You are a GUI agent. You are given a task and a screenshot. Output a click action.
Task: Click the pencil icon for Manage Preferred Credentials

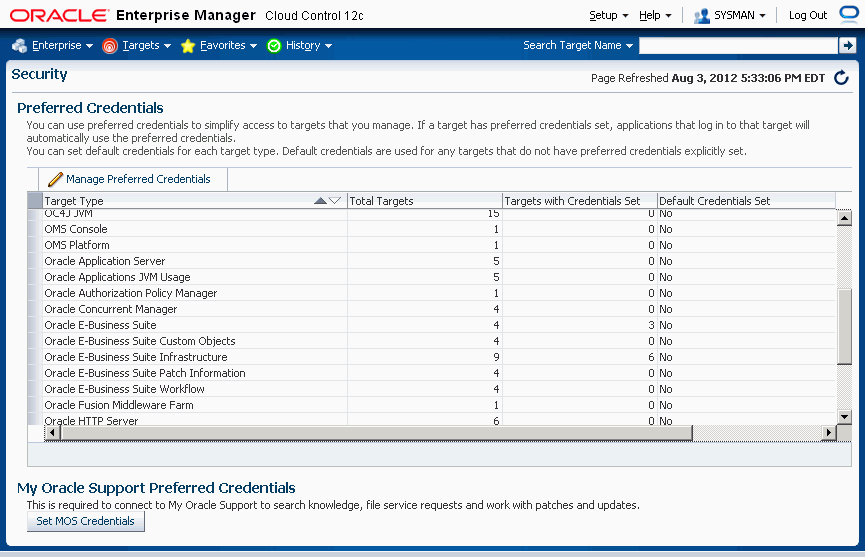55,179
